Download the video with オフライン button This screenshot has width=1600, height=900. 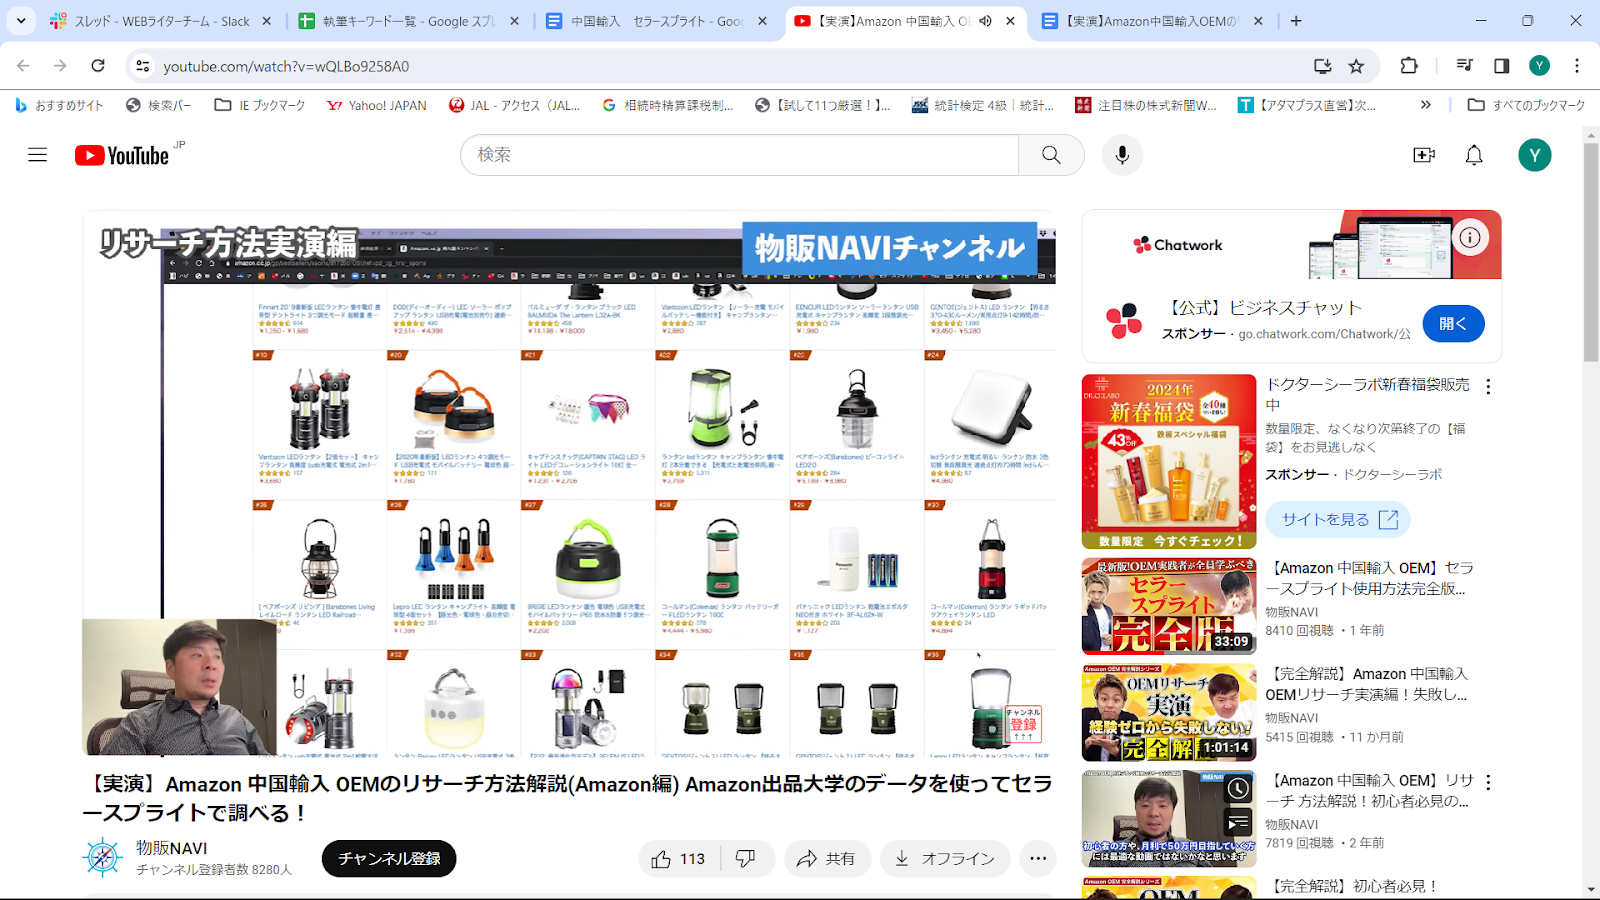pos(945,859)
